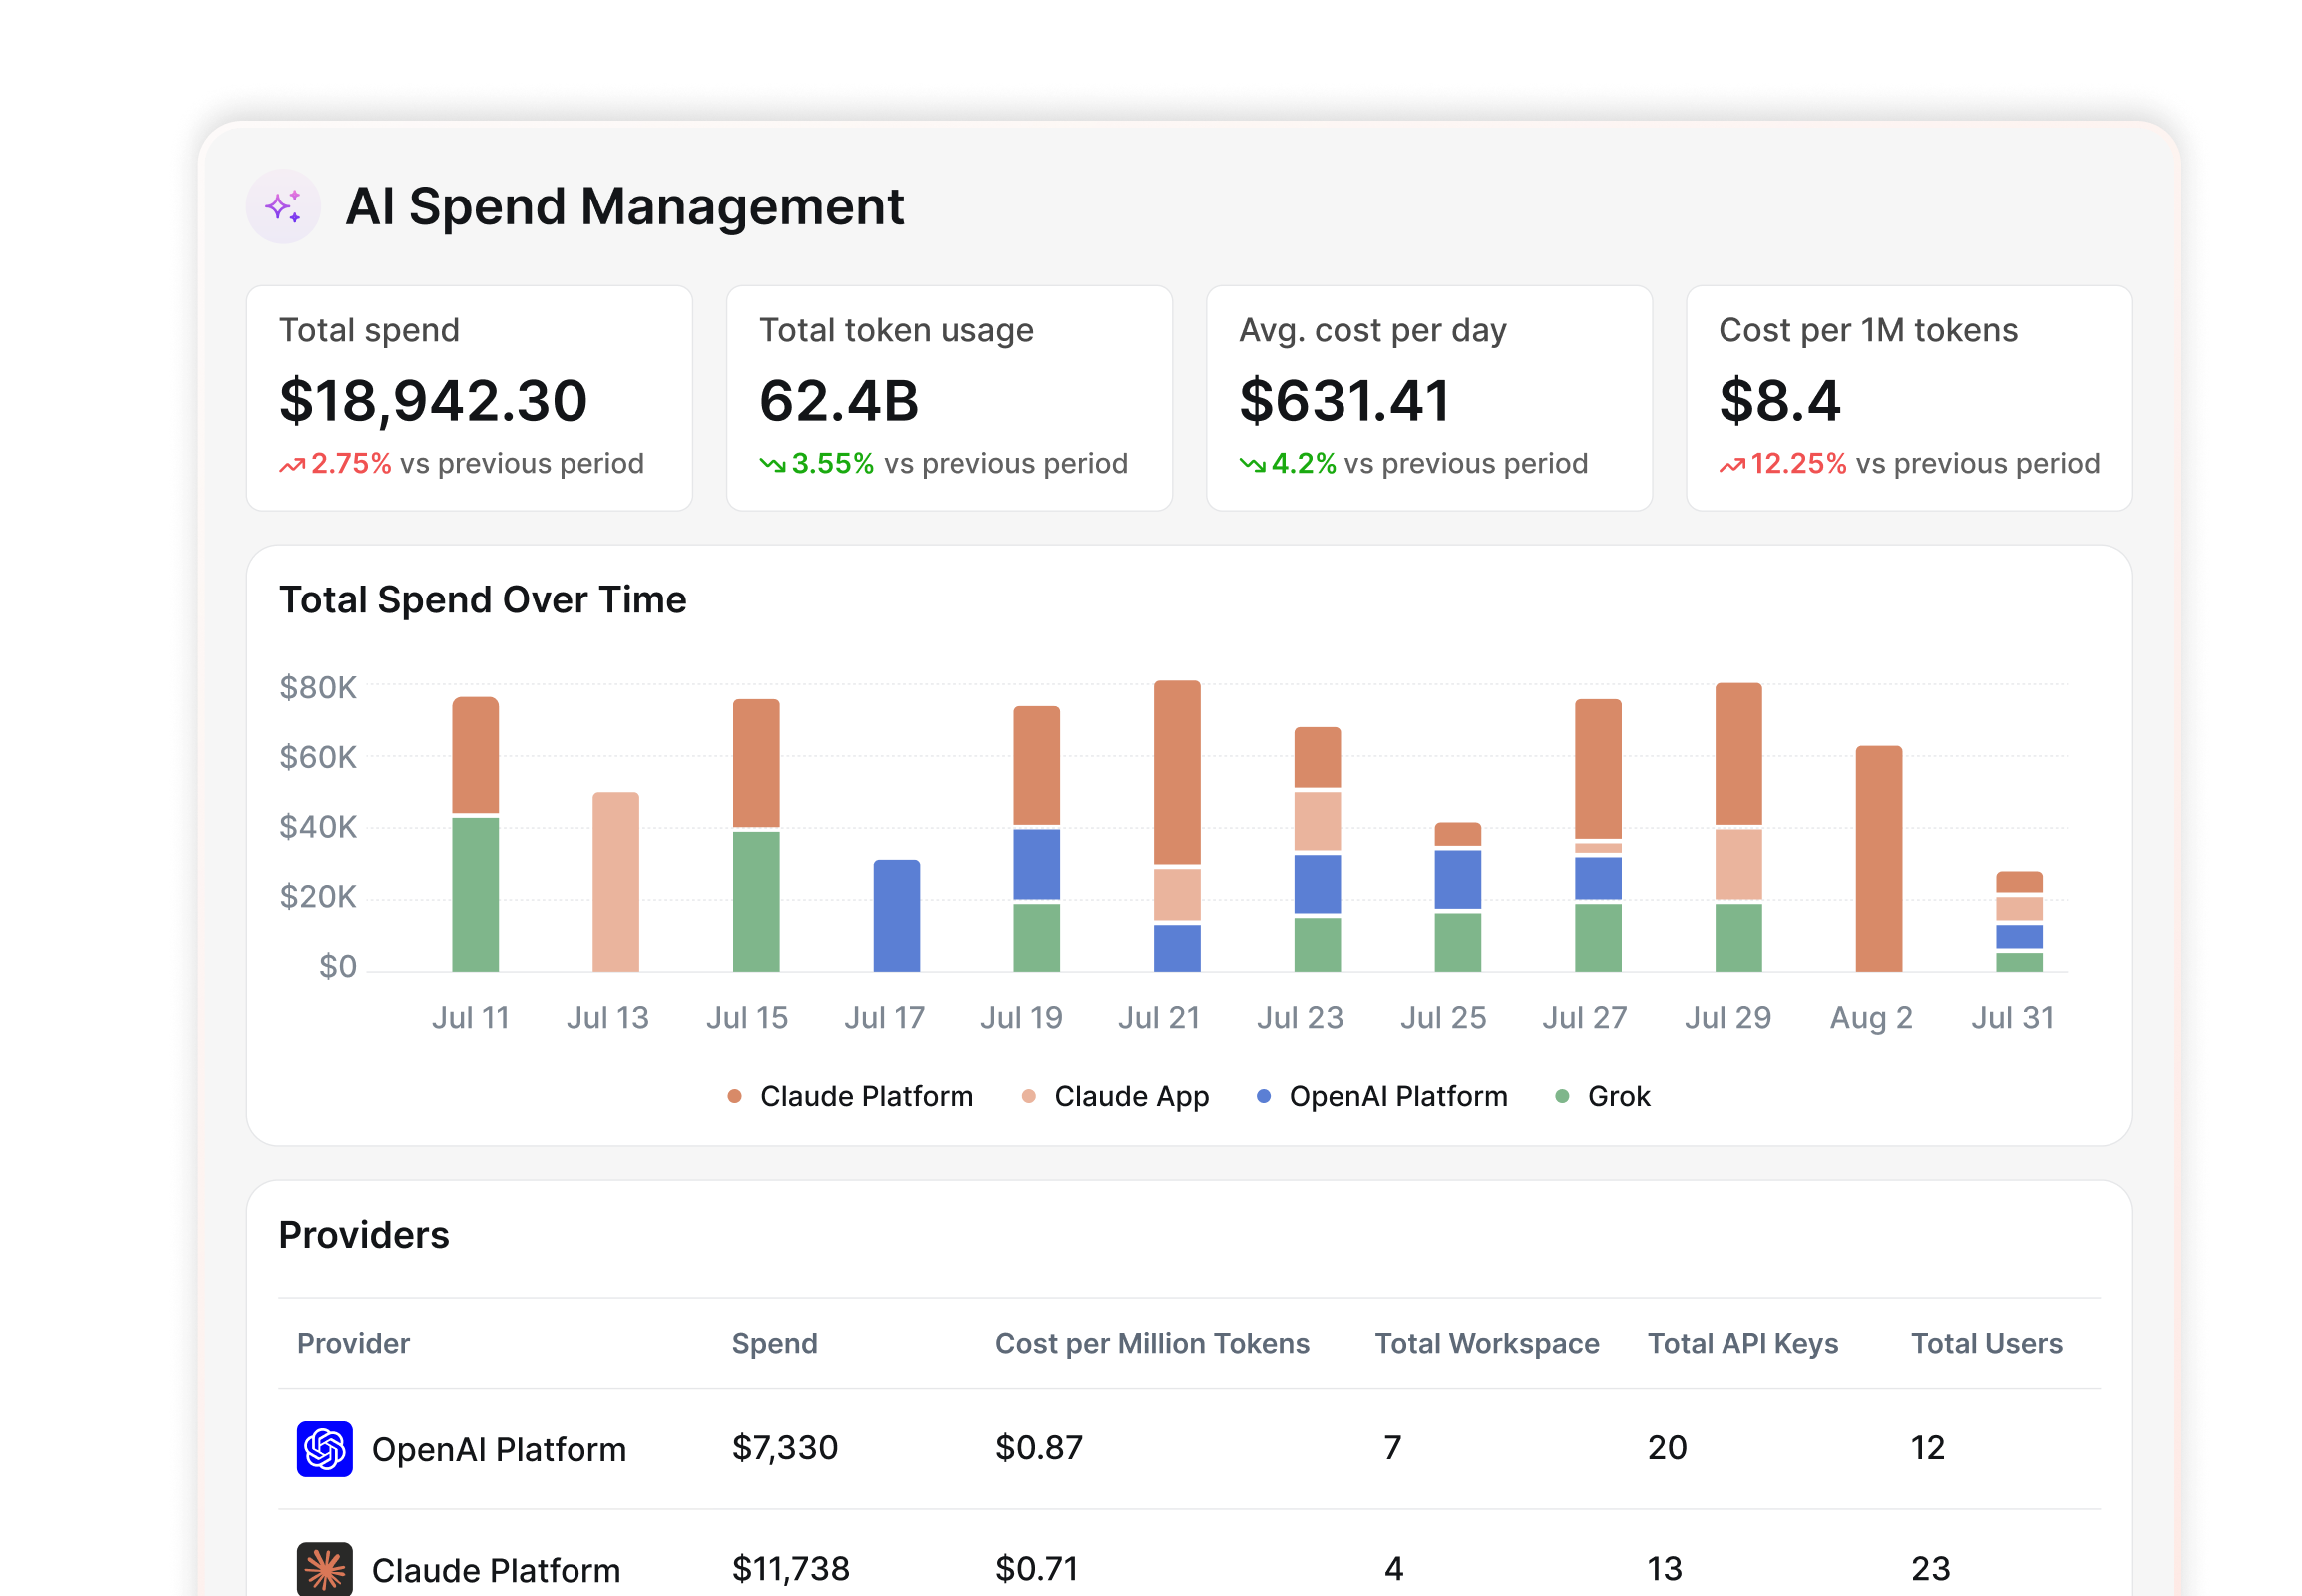This screenshot has height=1596, width=2302.
Task: Click the upward trend arrow beside 12.25%
Action: [1732, 465]
